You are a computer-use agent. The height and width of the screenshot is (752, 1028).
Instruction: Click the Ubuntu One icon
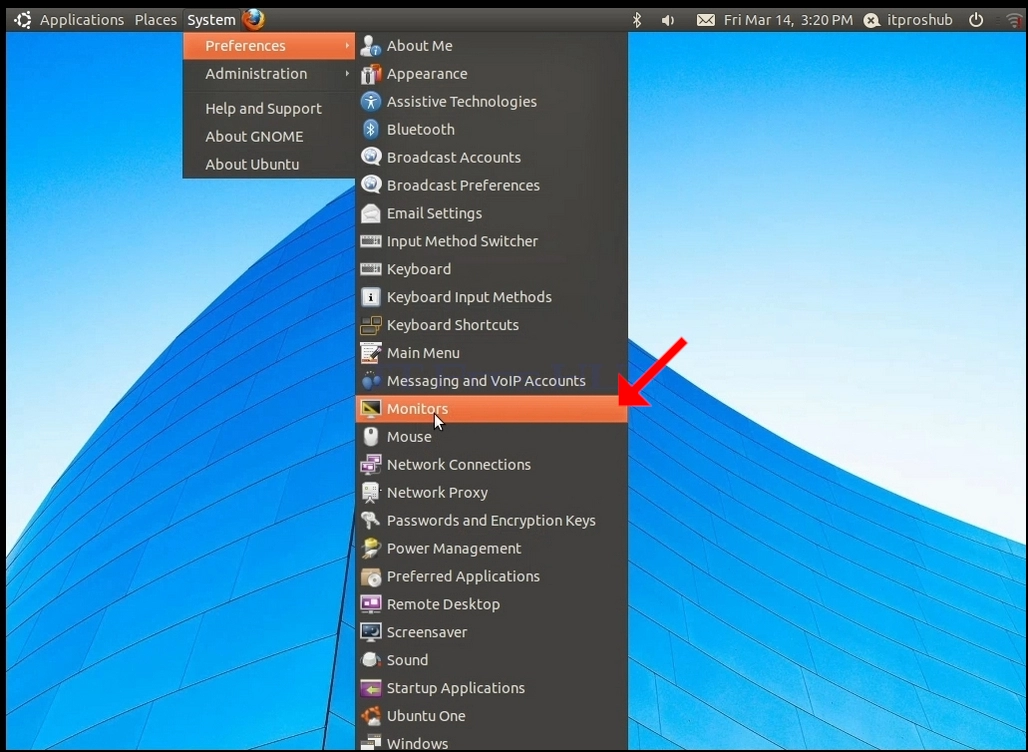coord(370,716)
